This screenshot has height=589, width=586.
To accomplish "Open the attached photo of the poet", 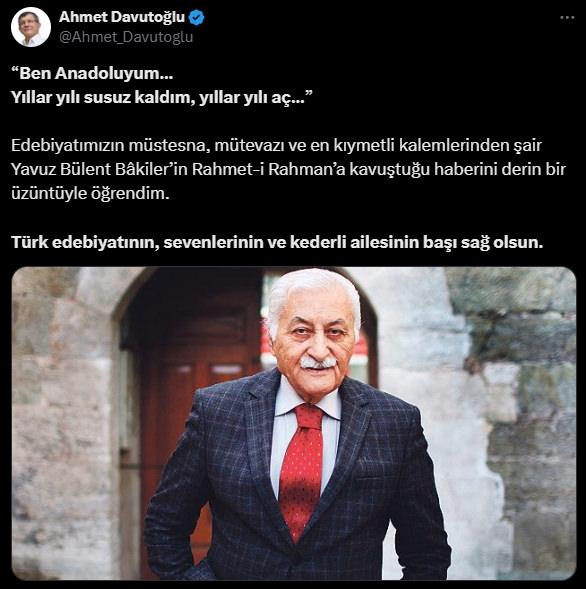I will pyautogui.click(x=294, y=423).
